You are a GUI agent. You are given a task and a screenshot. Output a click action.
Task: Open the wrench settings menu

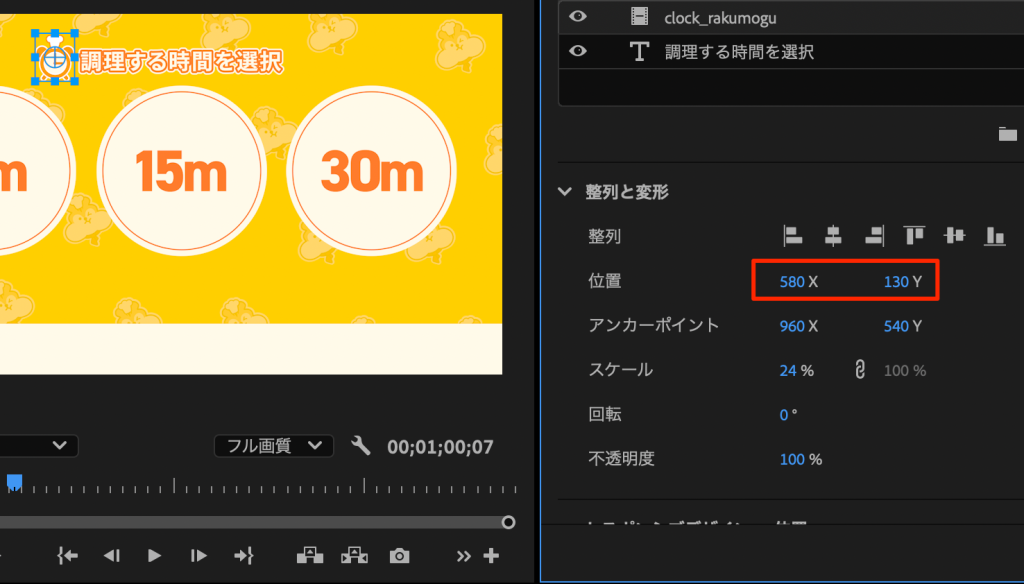point(361,446)
